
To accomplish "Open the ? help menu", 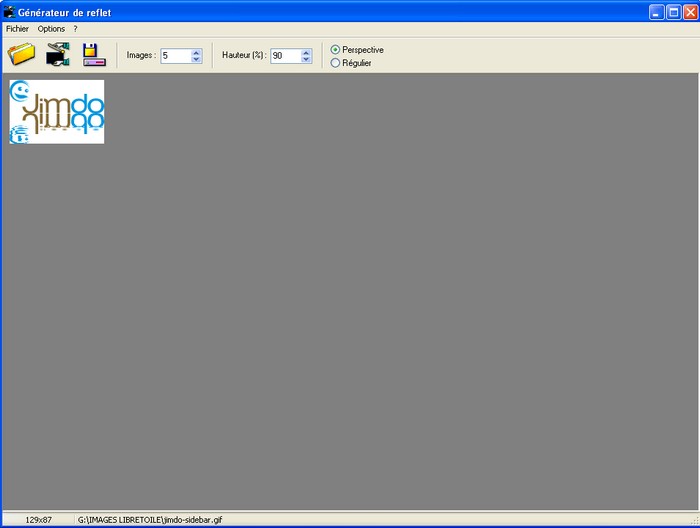I will 75,29.
